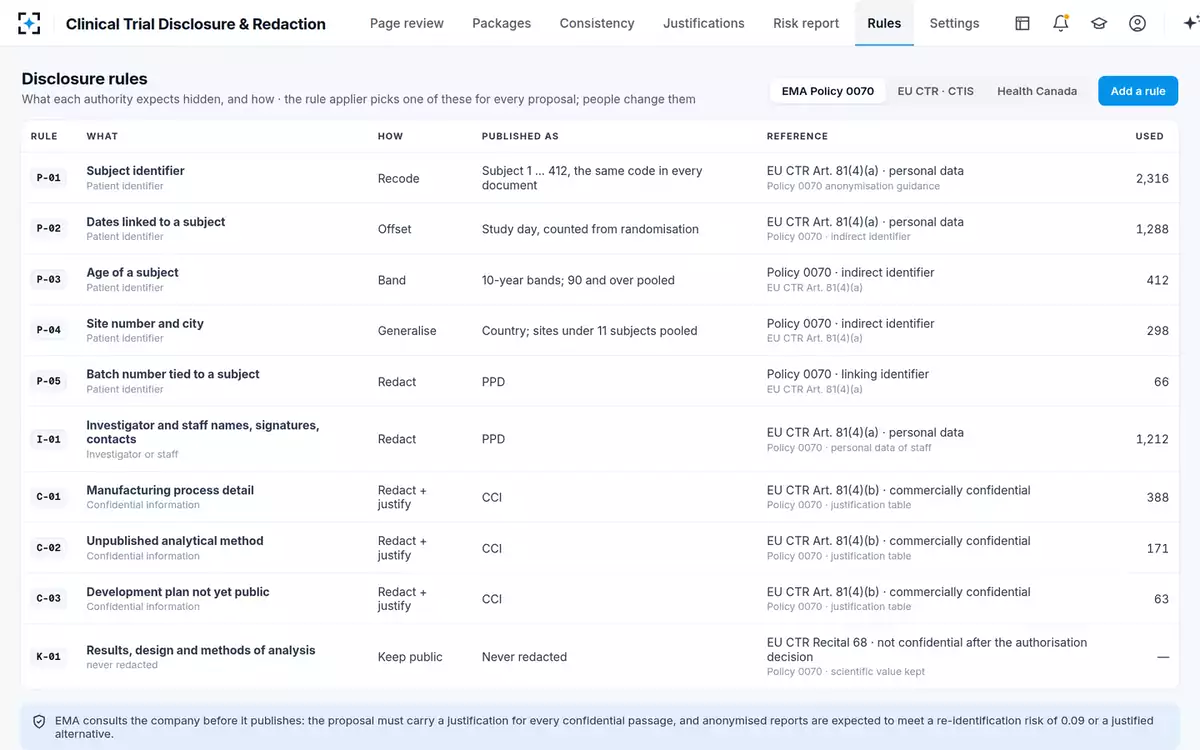Image resolution: width=1200 pixels, height=750 pixels.
Task: Click the PUBLISHED AS column header
Action: click(520, 136)
